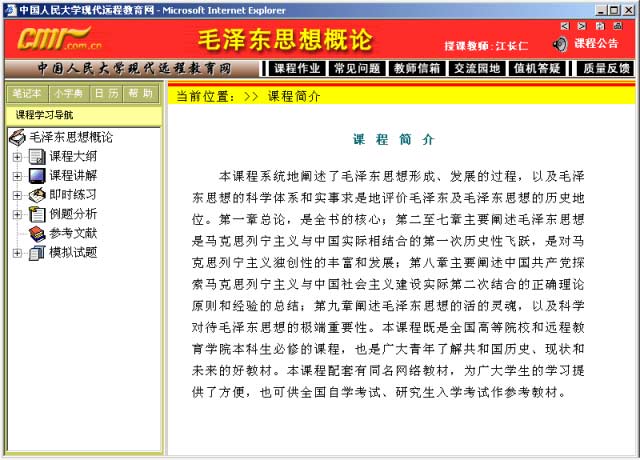Screen dimensions: 640x460
Task: Click the speaker icon beside 课程公告
Action: (x=560, y=44)
